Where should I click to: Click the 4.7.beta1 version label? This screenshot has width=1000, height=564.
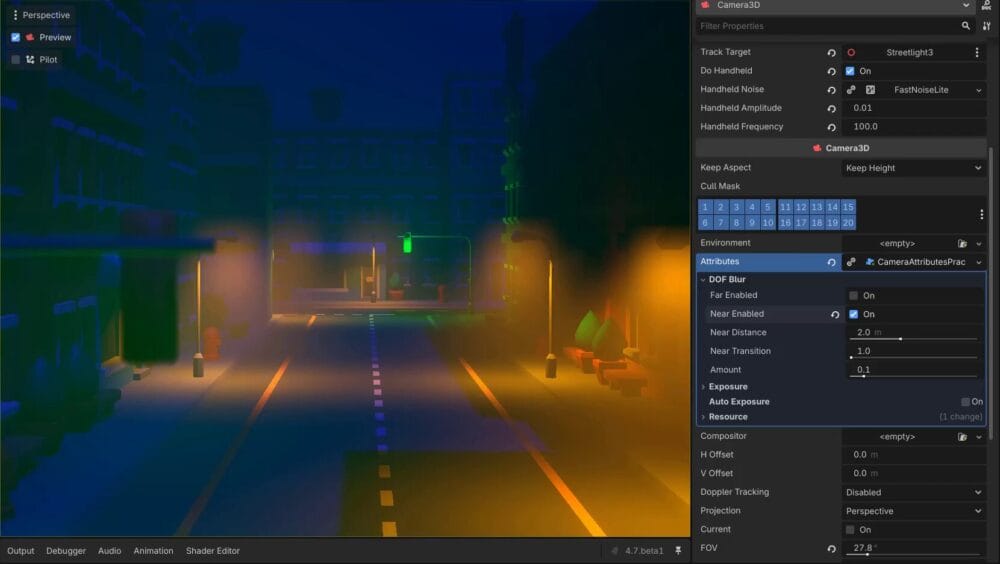coord(644,551)
